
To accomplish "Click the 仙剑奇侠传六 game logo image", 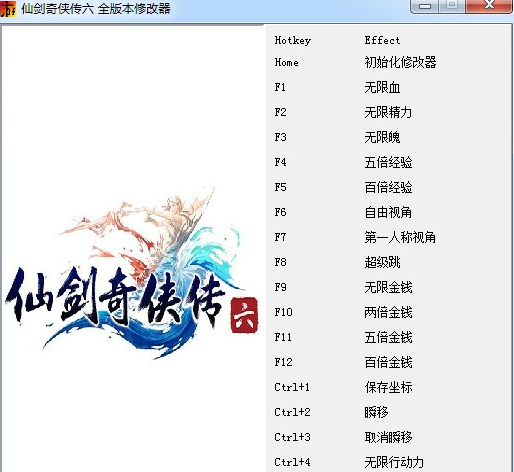I will pyautogui.click(x=131, y=272).
